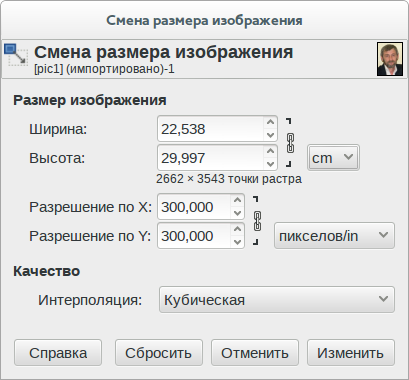Click the Разрешение по X label

tap(90, 207)
